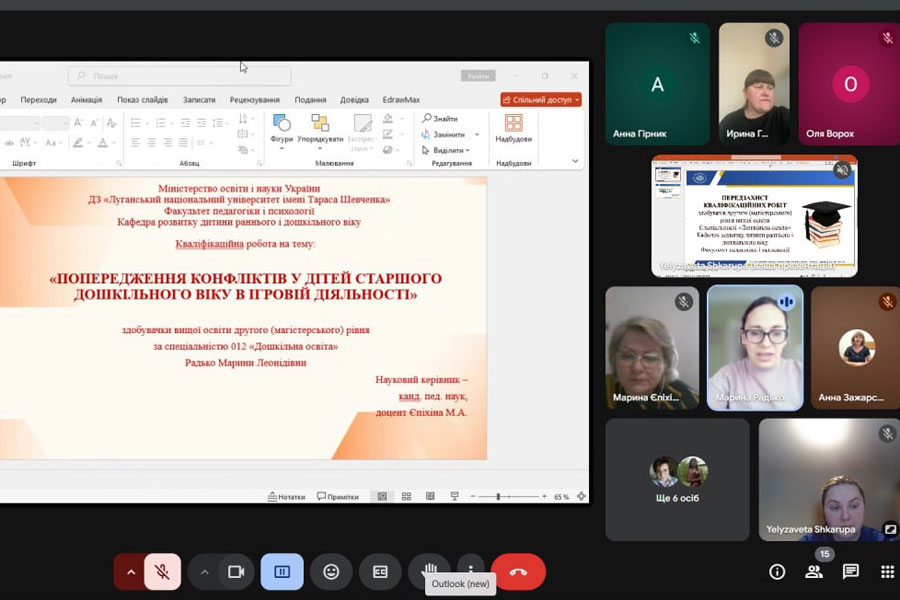Open the Виділити select dropdown
This screenshot has width=900, height=600.
(446, 150)
